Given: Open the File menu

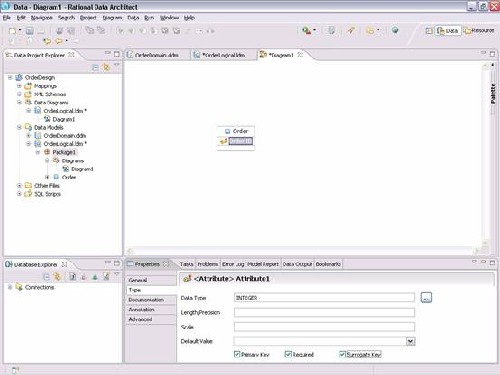Looking at the screenshot, I should [x=7, y=18].
